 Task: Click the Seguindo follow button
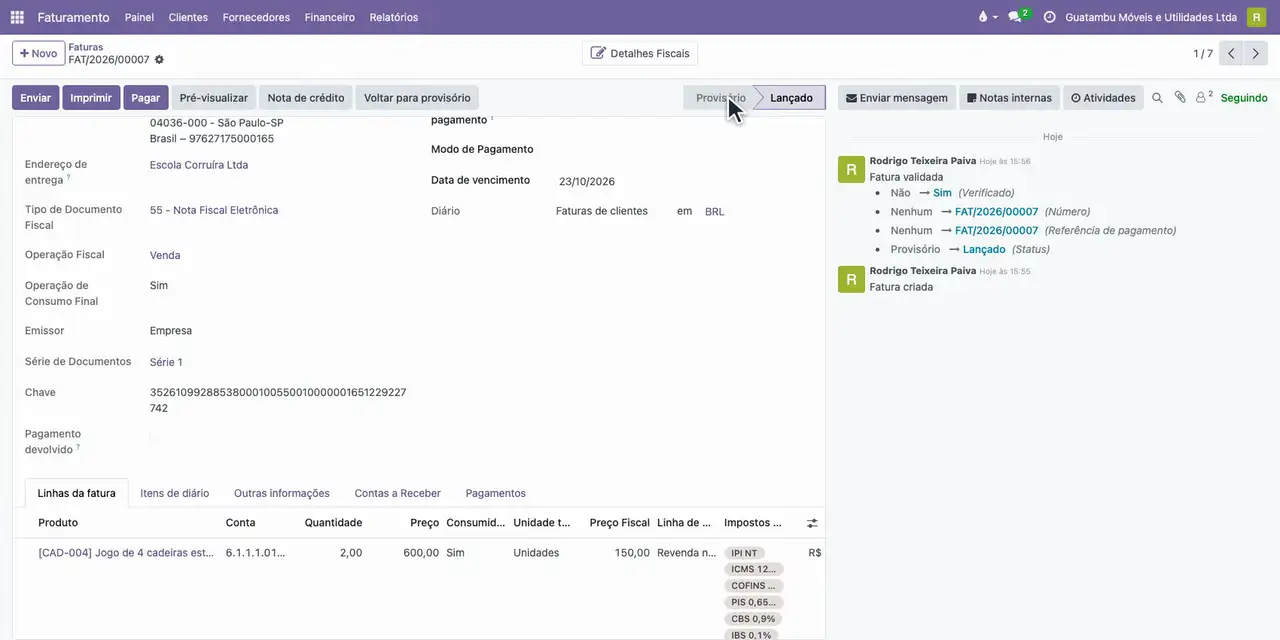[1244, 98]
